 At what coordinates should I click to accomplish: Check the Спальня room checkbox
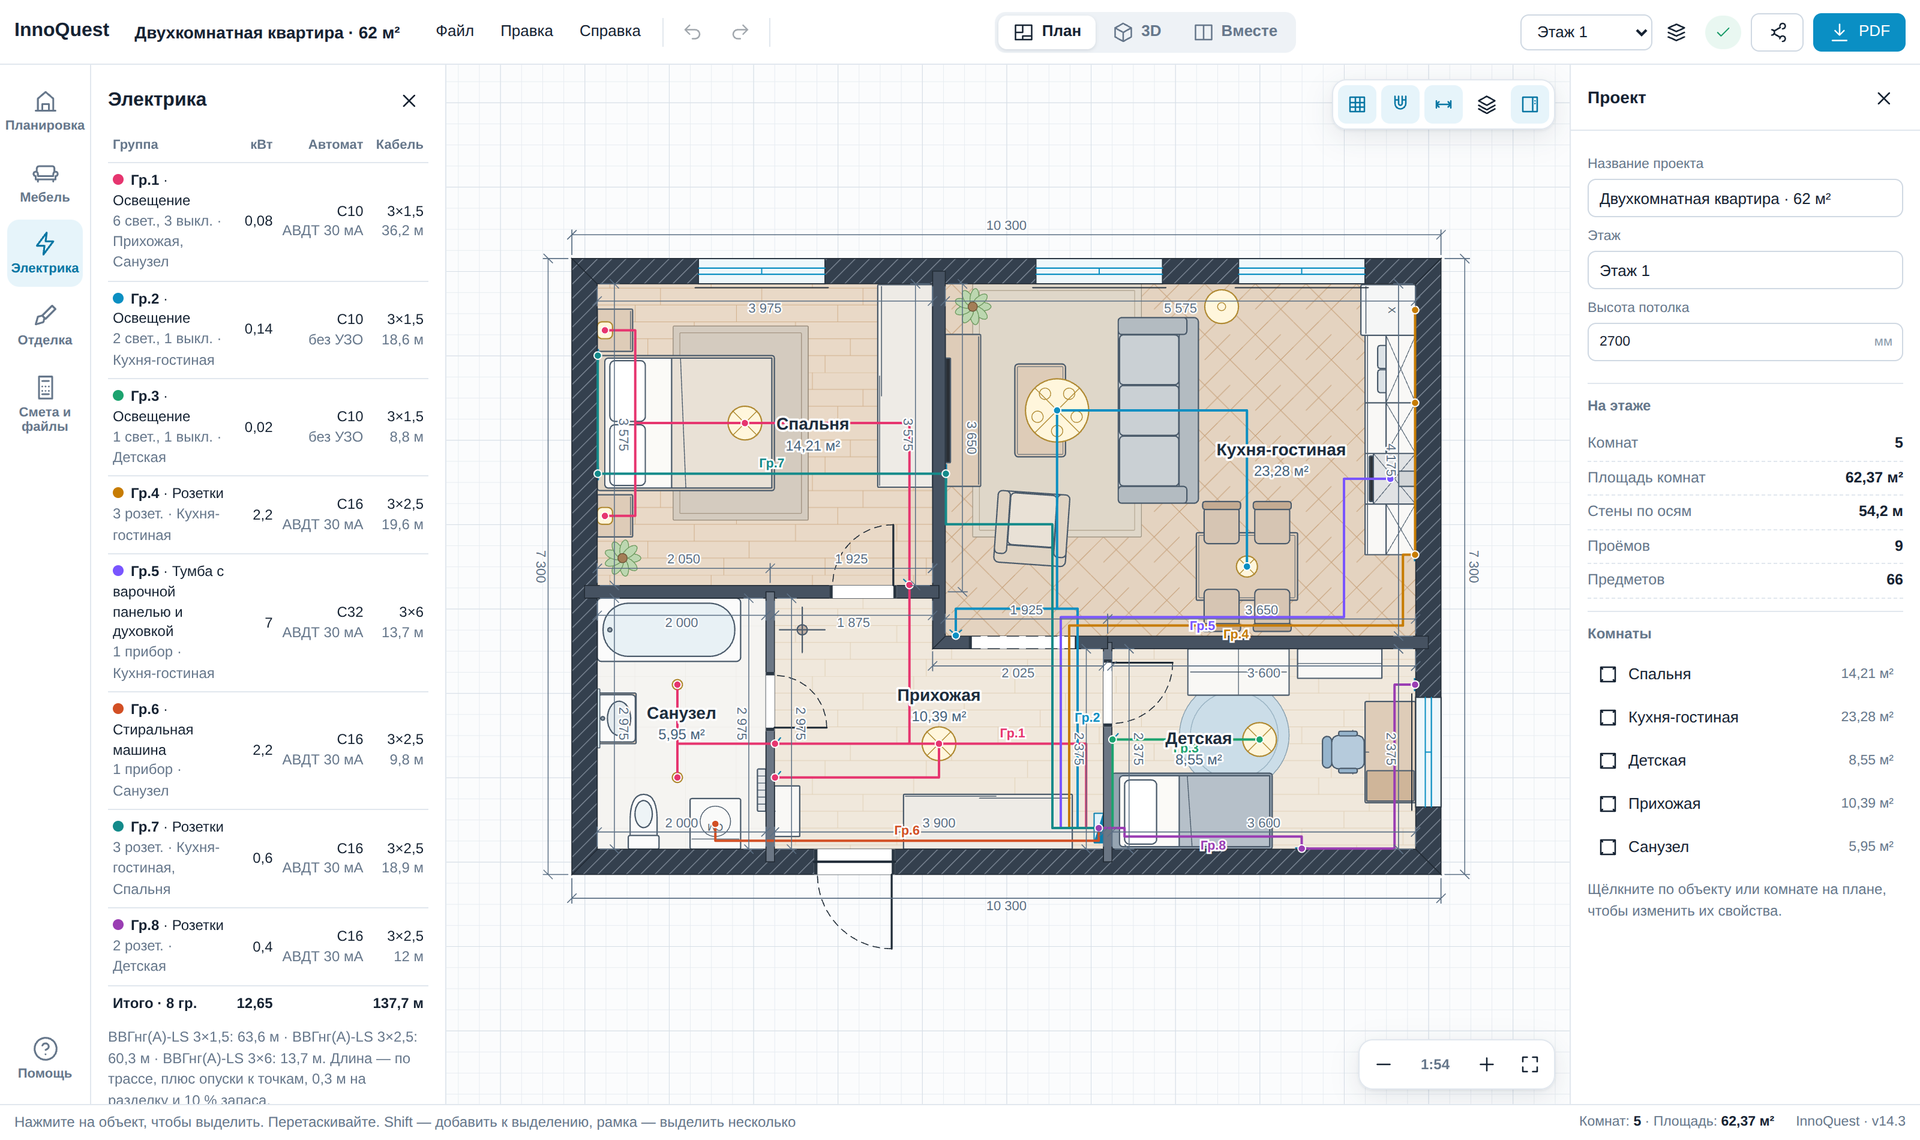pos(1608,674)
